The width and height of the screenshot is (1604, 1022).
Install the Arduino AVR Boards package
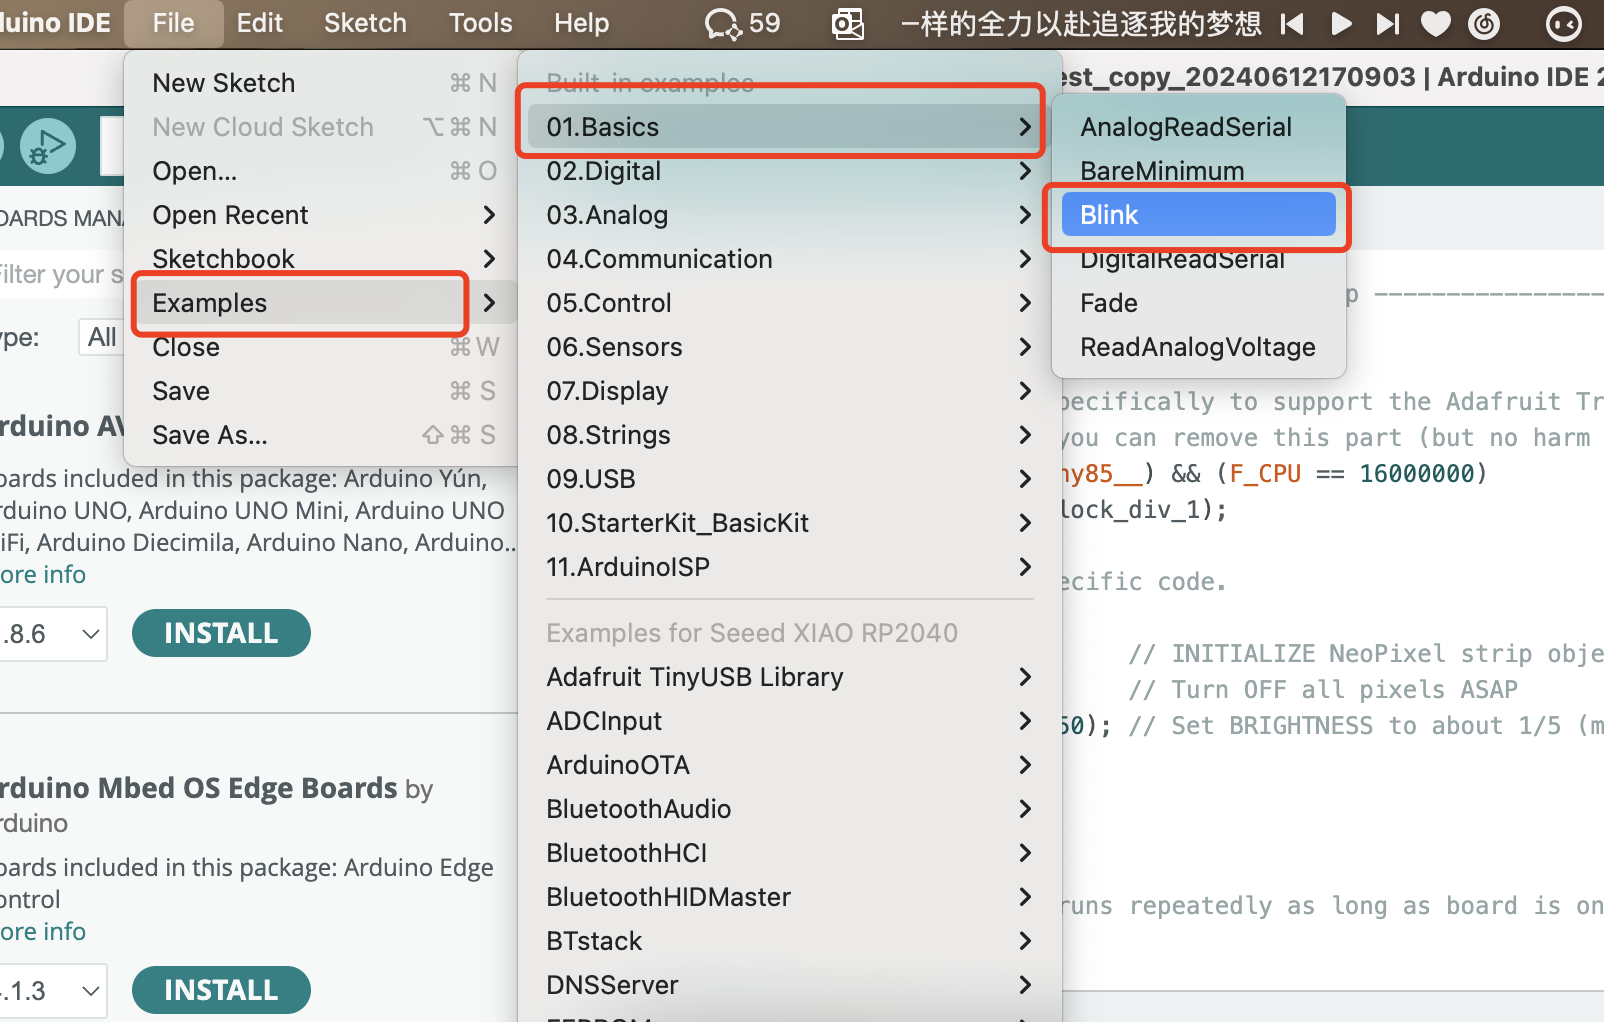pos(221,633)
